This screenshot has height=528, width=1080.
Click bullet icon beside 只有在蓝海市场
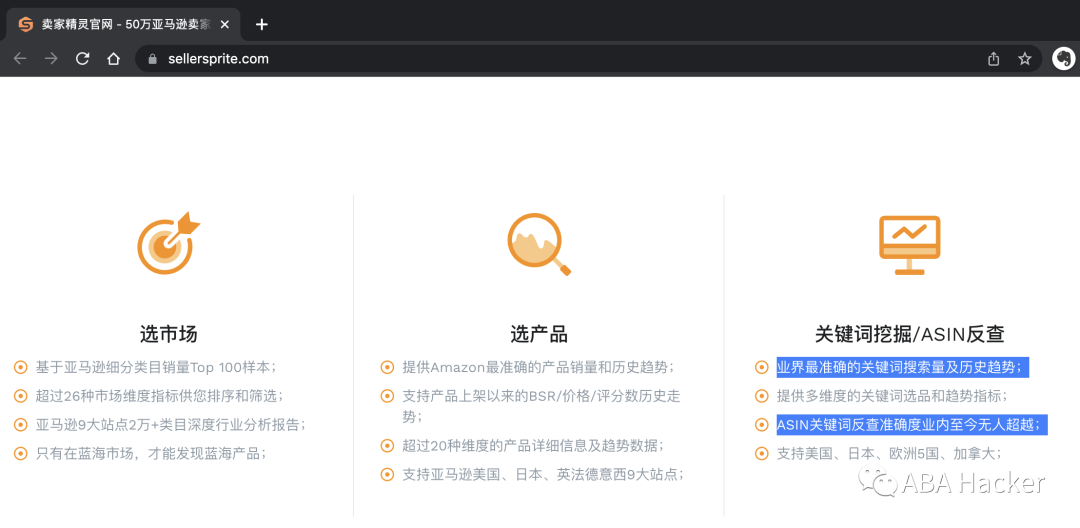(x=20, y=453)
